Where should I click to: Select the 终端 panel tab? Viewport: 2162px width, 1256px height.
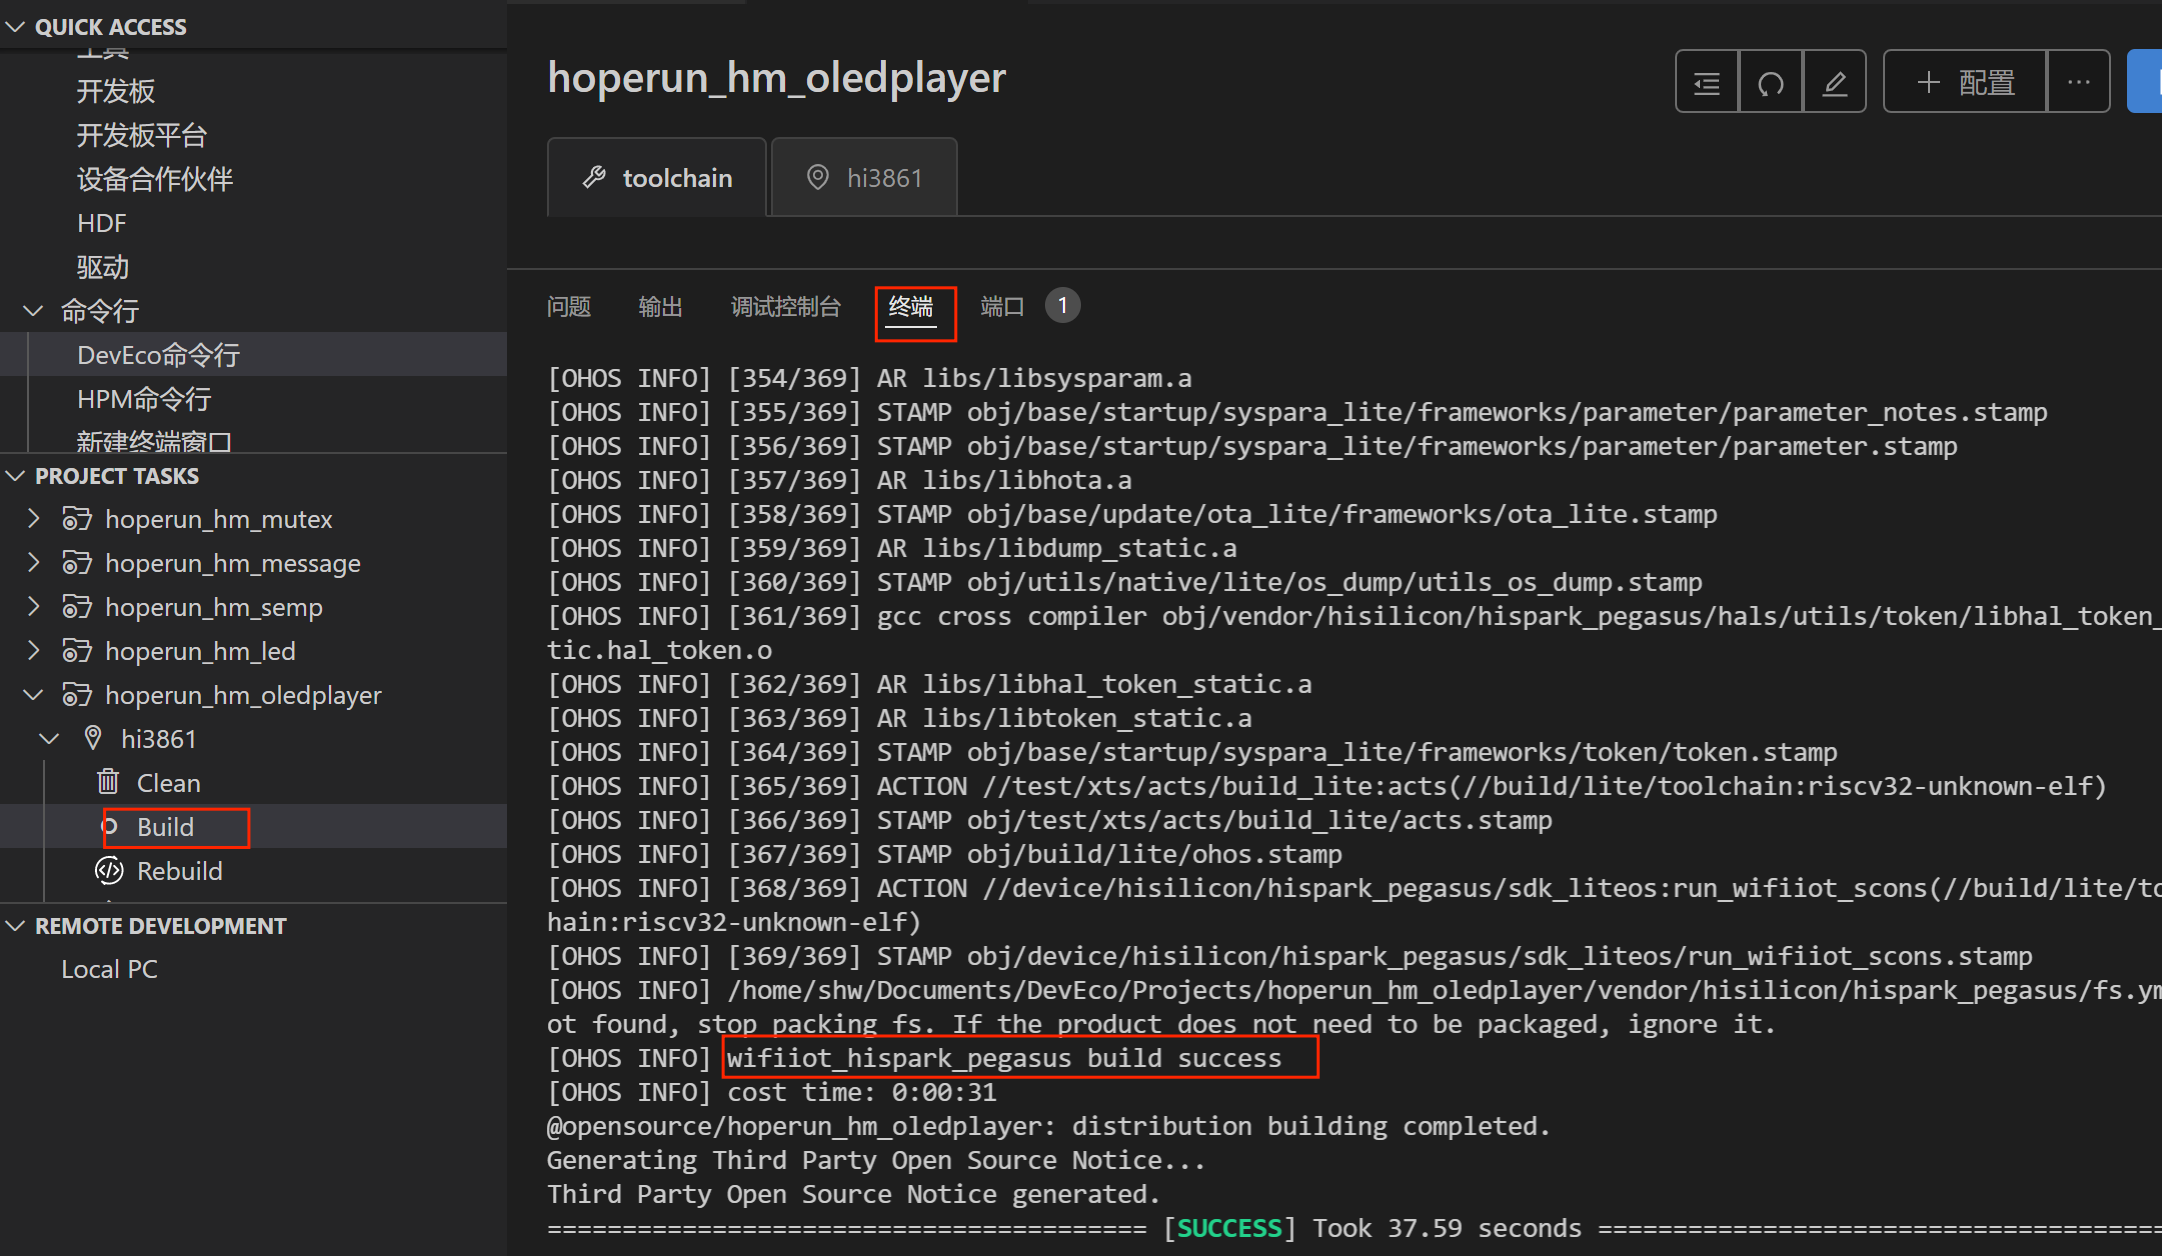[x=911, y=306]
